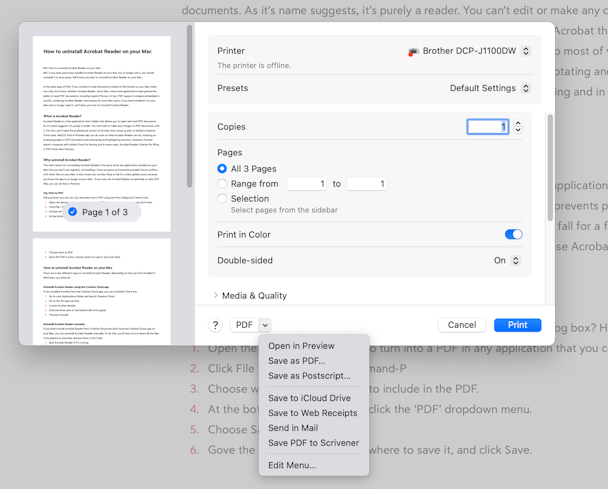Click the 'Copies' label
The image size is (608, 489).
point(231,127)
